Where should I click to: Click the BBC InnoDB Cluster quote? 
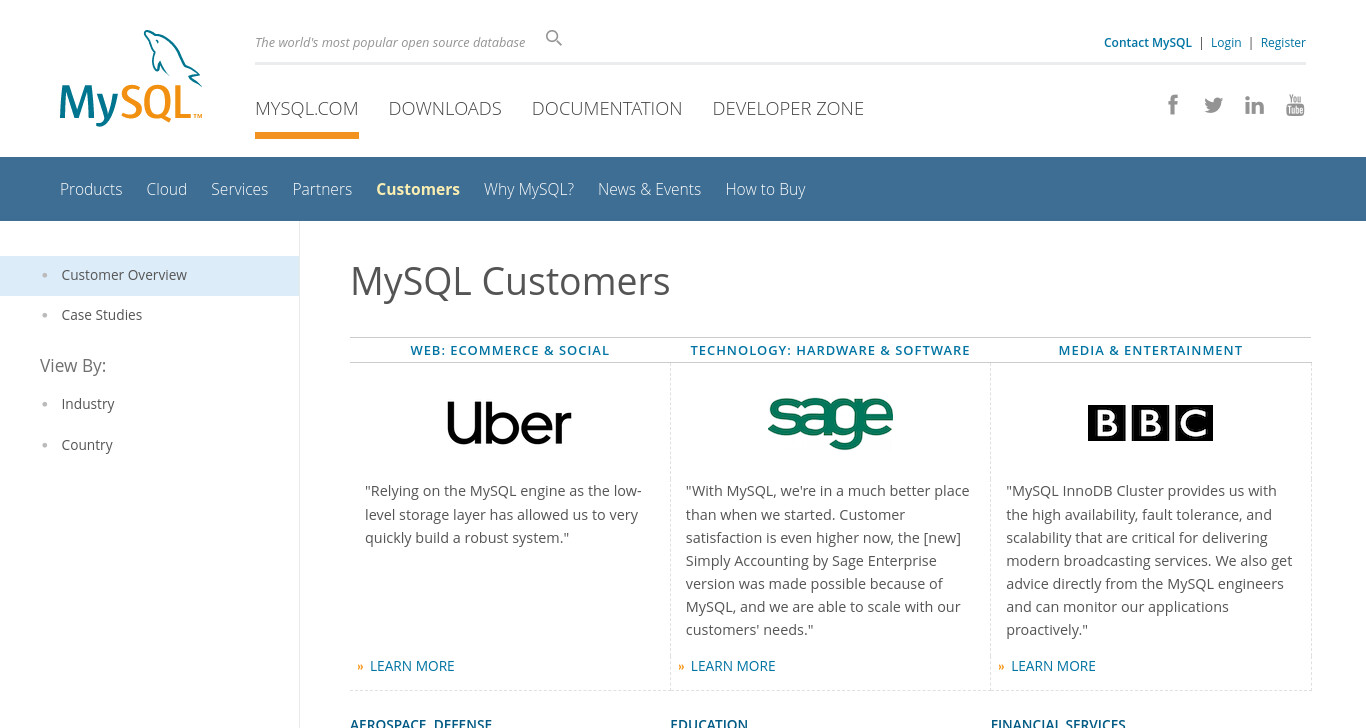pos(1149,560)
